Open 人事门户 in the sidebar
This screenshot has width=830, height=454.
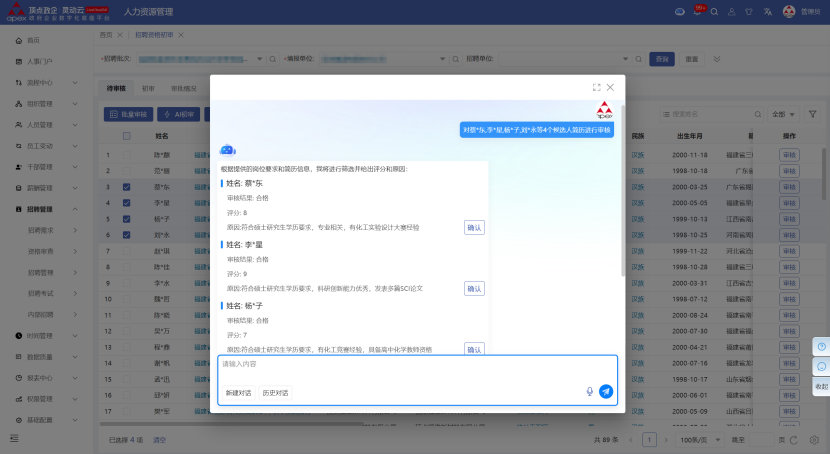tap(40, 61)
